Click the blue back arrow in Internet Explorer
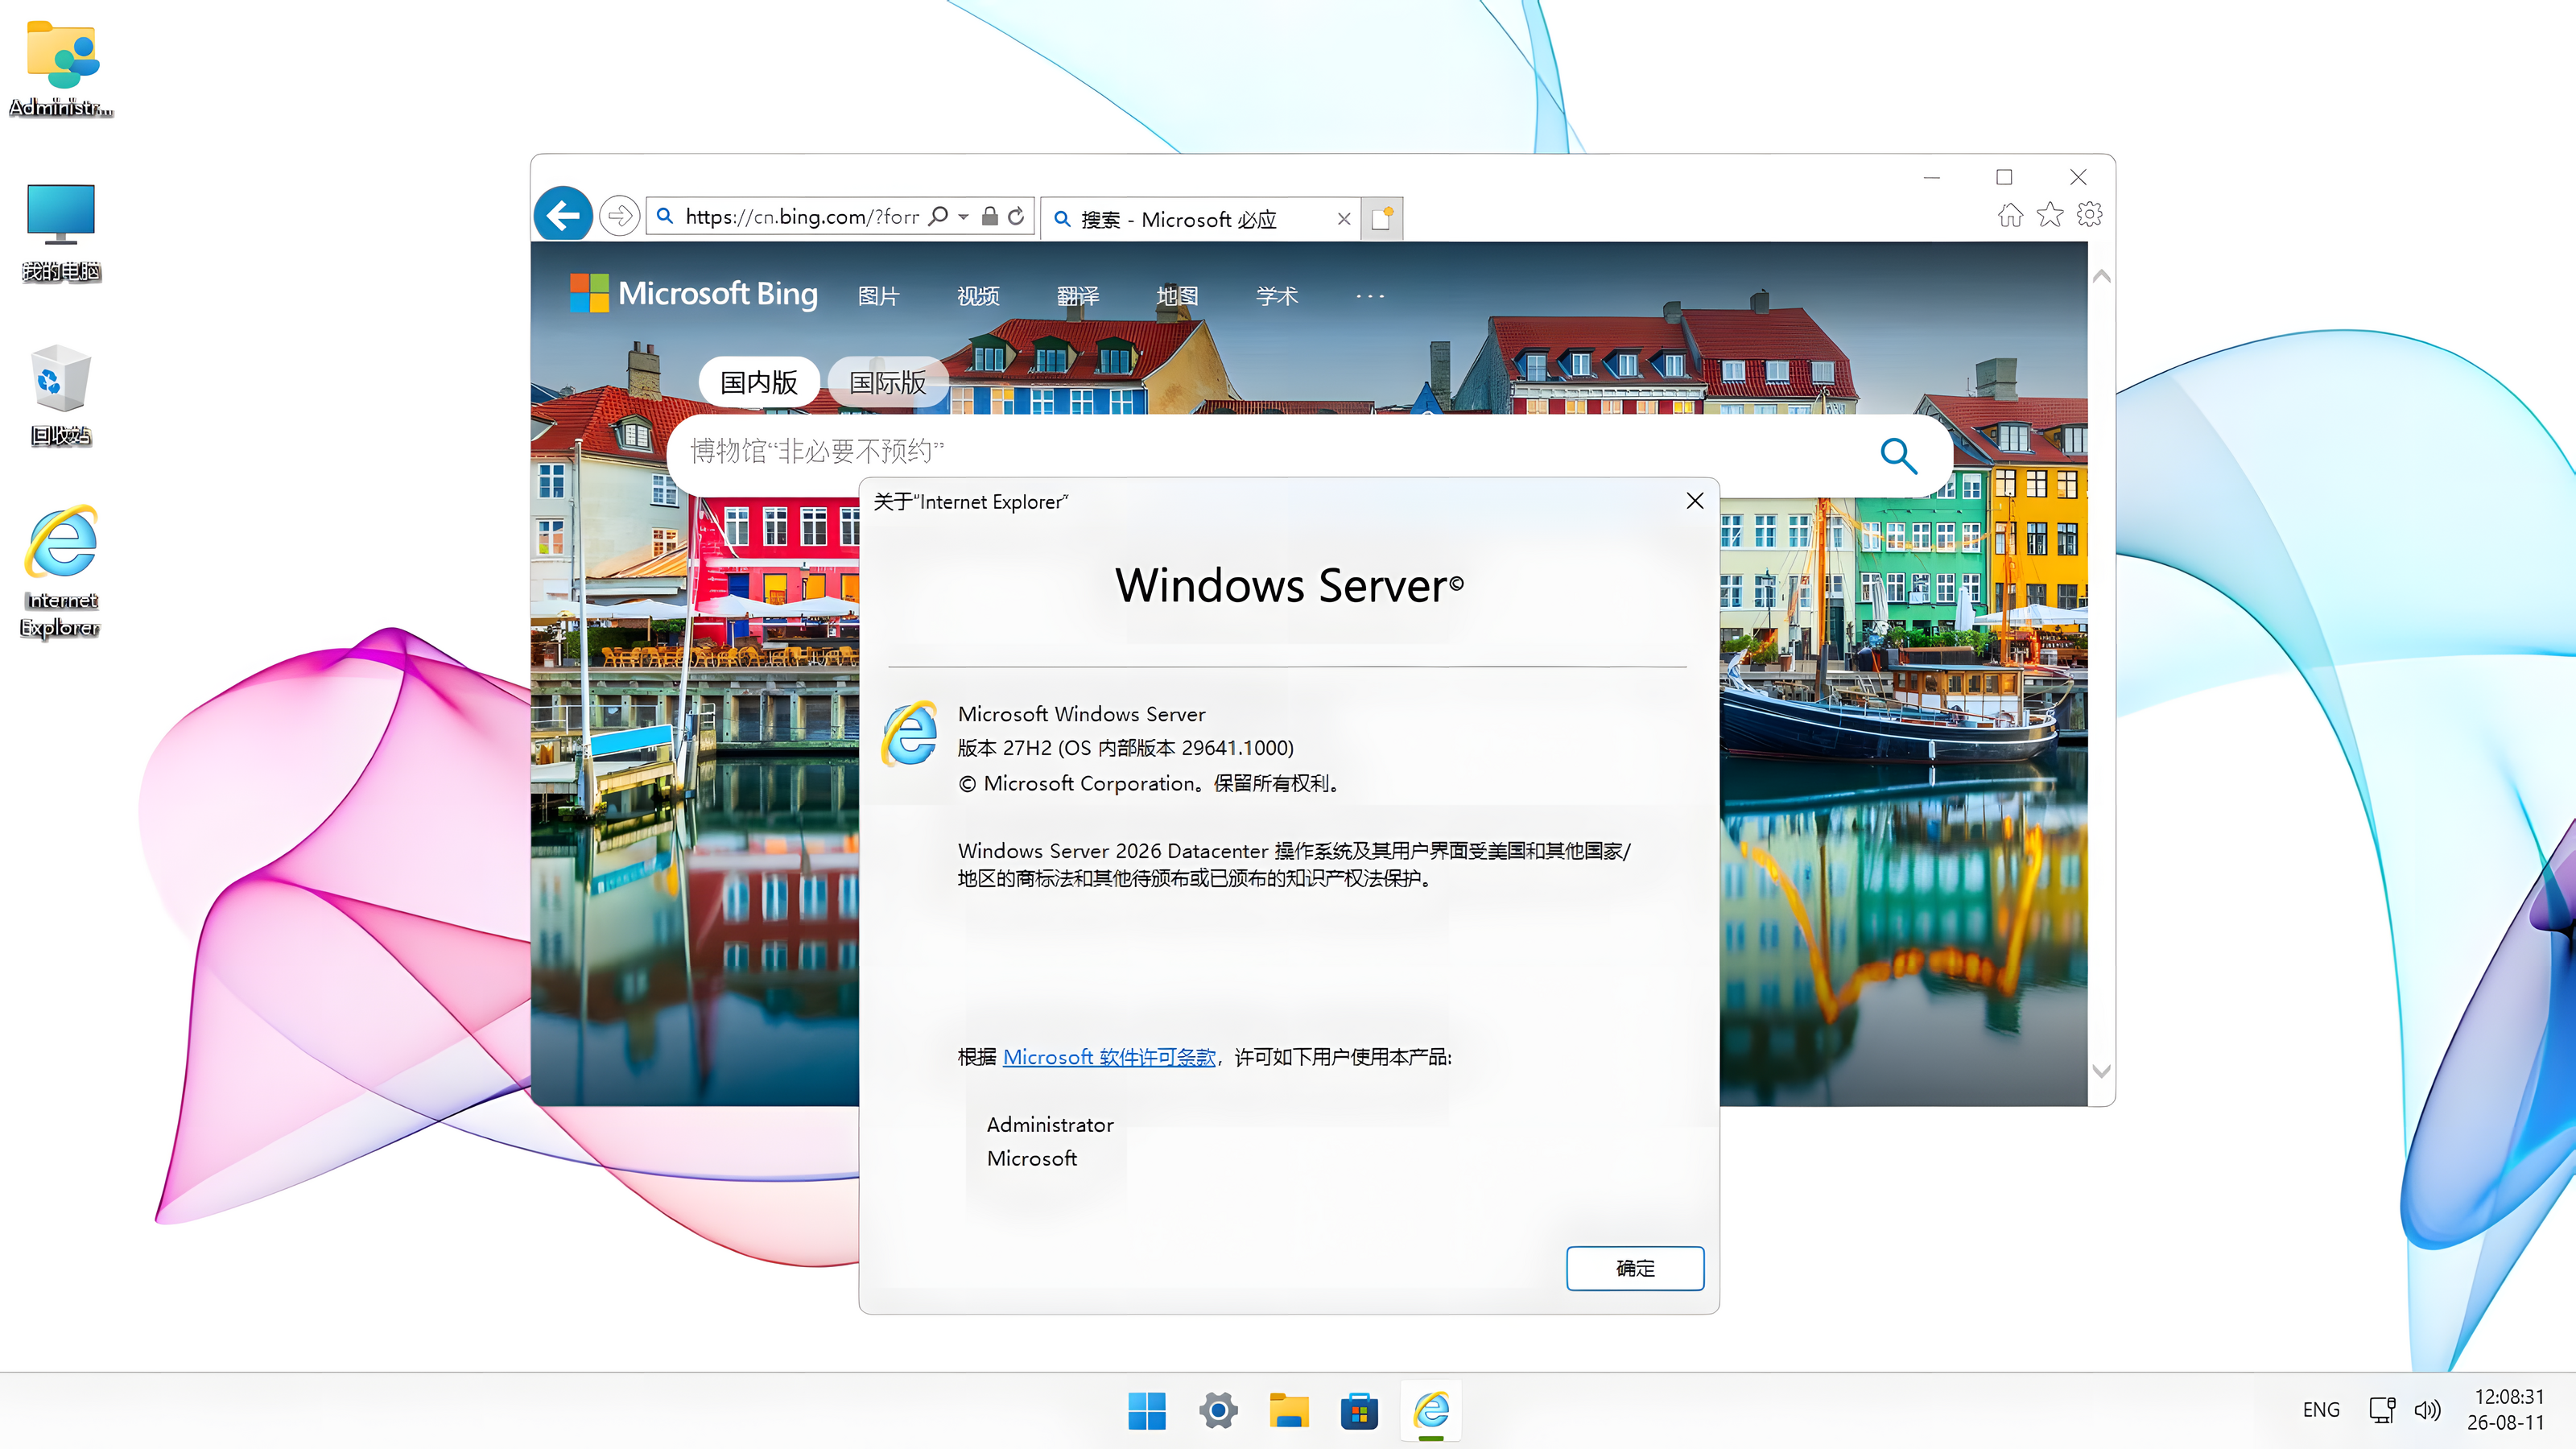Viewport: 2576px width, 1449px height. (x=563, y=214)
